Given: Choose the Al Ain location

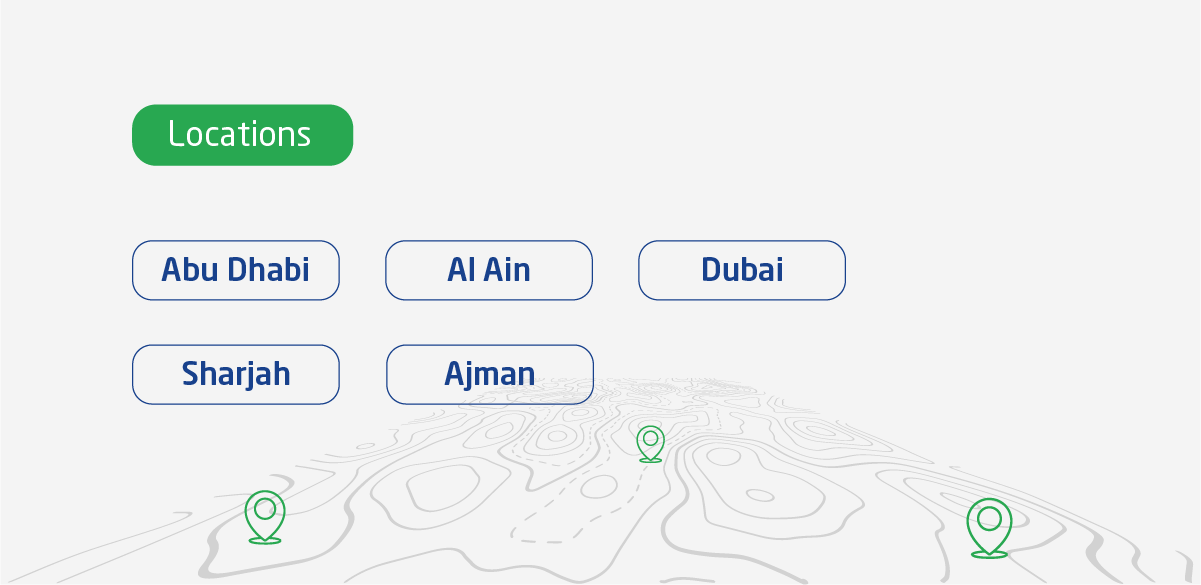Looking at the screenshot, I should coord(489,270).
